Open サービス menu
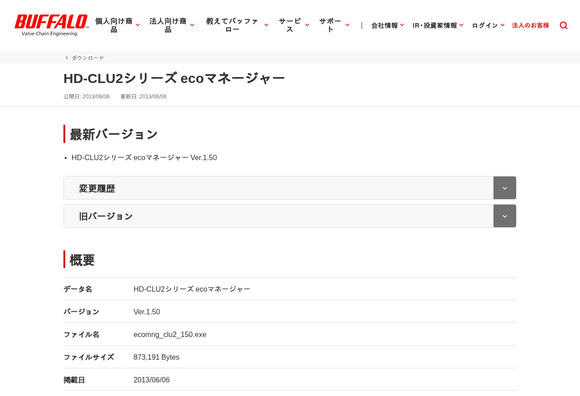This screenshot has height=396, width=580. [294, 25]
